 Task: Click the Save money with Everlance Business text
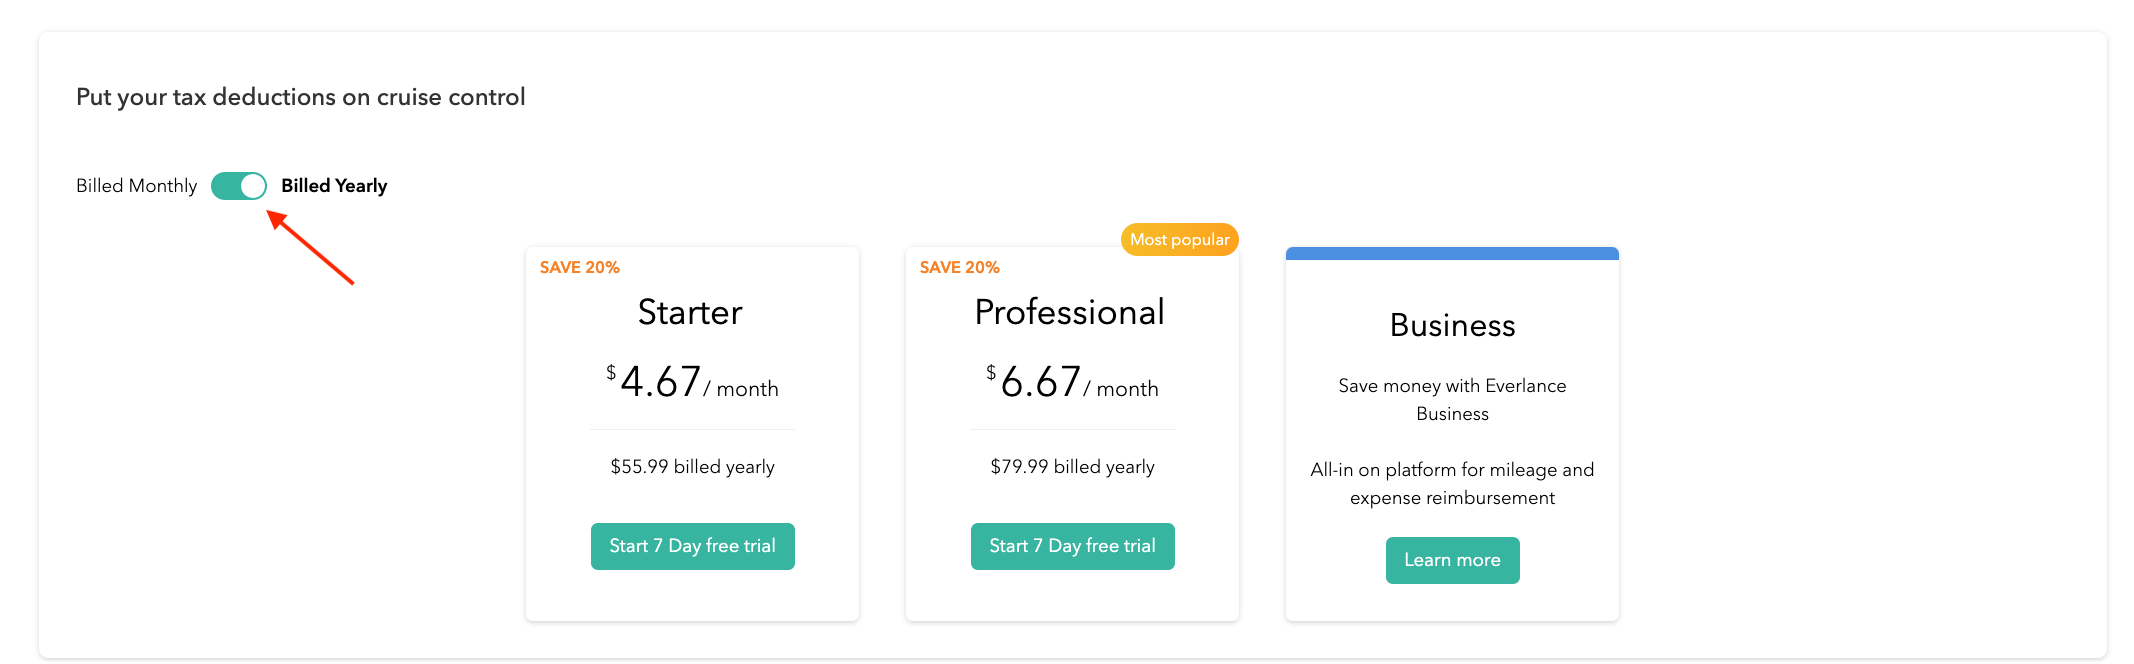pos(1452,400)
